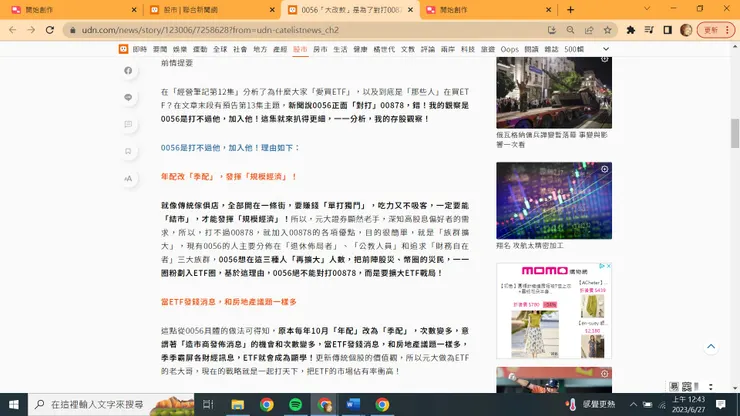
Task: Show hidden system tray icons
Action: (633, 405)
